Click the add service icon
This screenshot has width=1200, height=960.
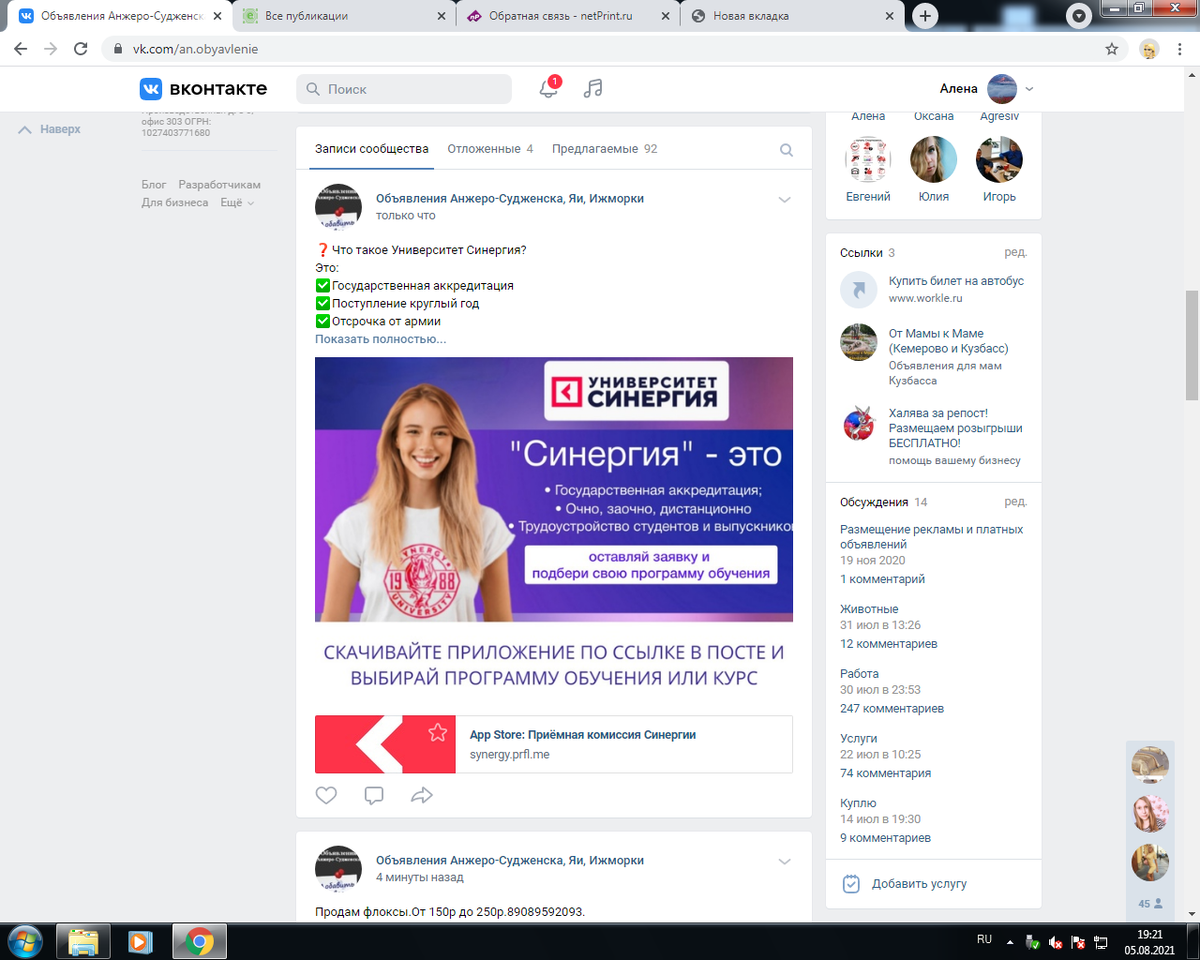(x=851, y=884)
